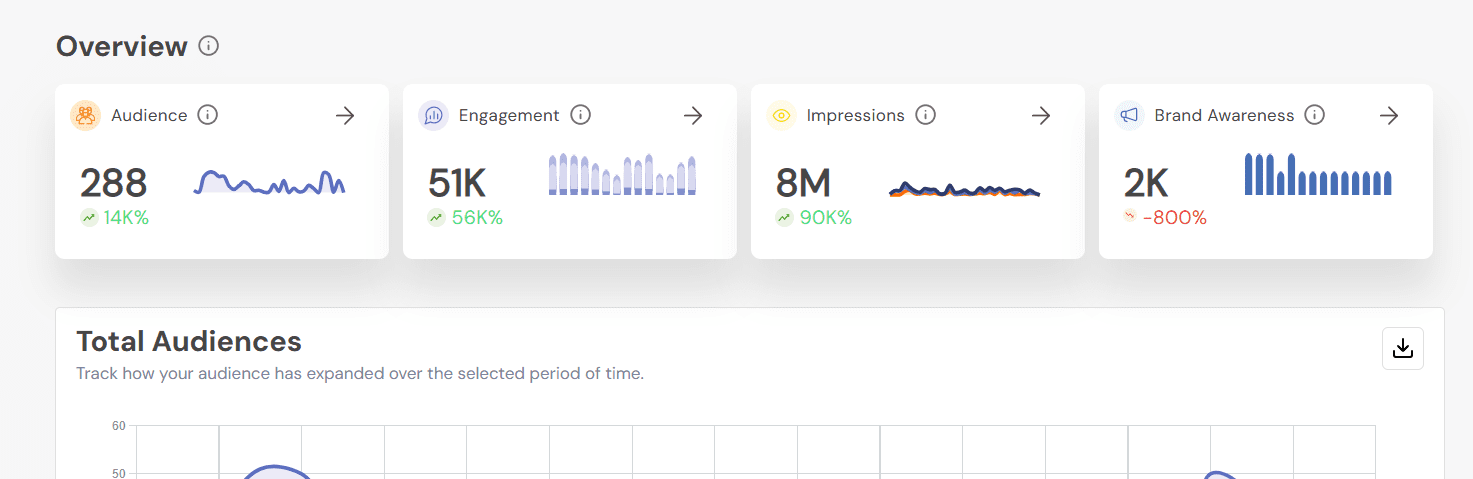Open Engagement details with the arrow
This screenshot has width=1473, height=479.
[x=693, y=116]
